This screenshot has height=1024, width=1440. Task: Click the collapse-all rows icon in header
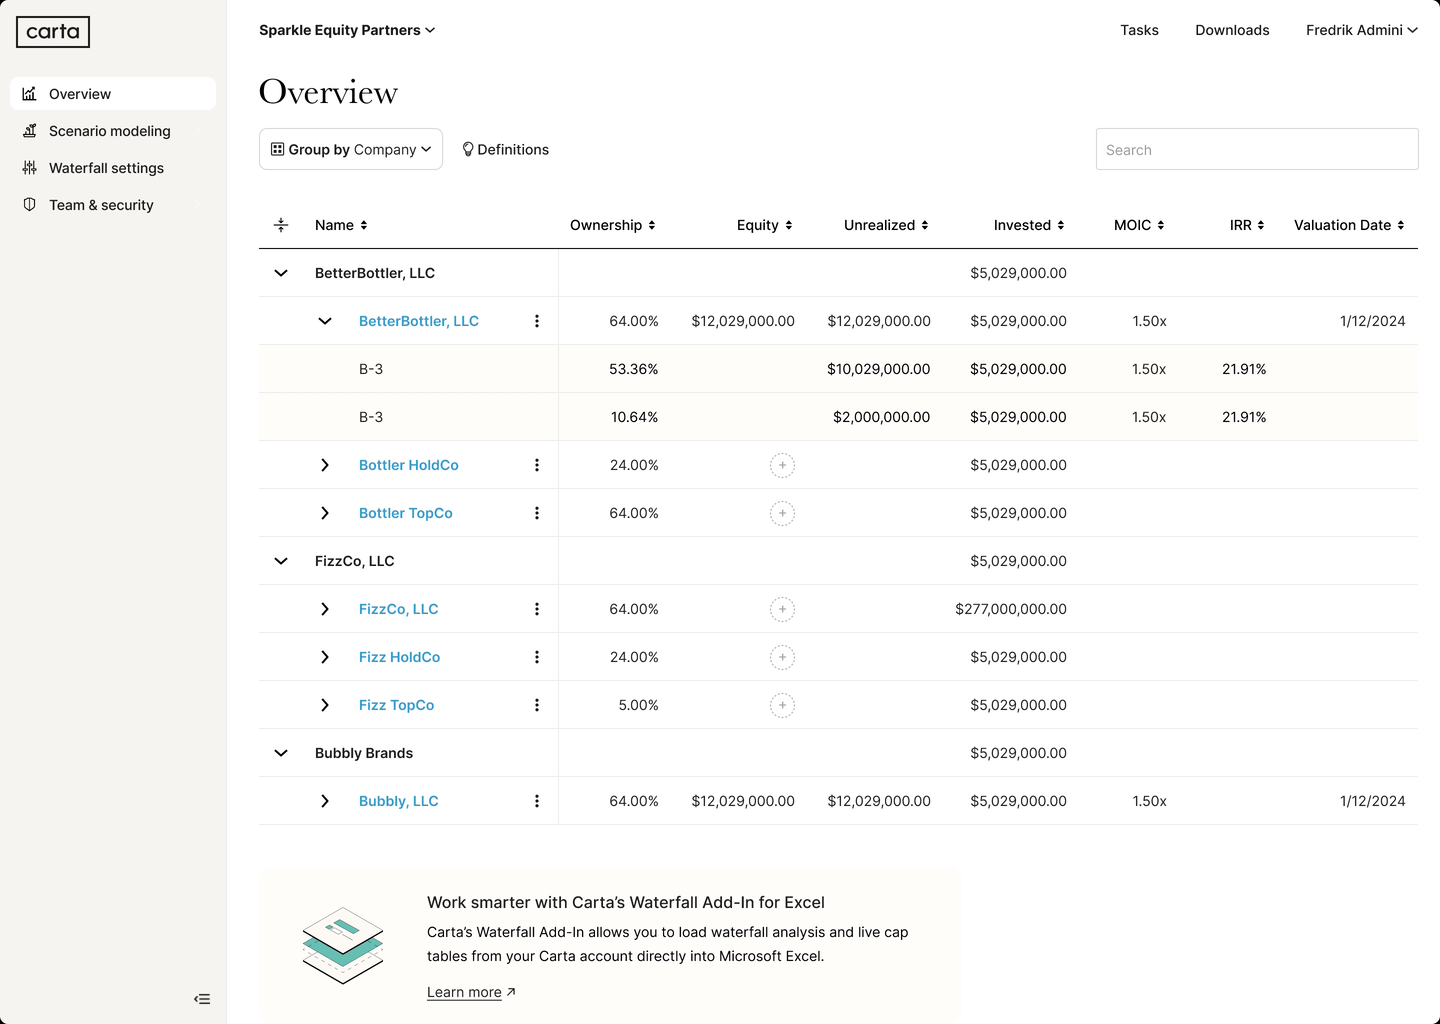coord(281,225)
